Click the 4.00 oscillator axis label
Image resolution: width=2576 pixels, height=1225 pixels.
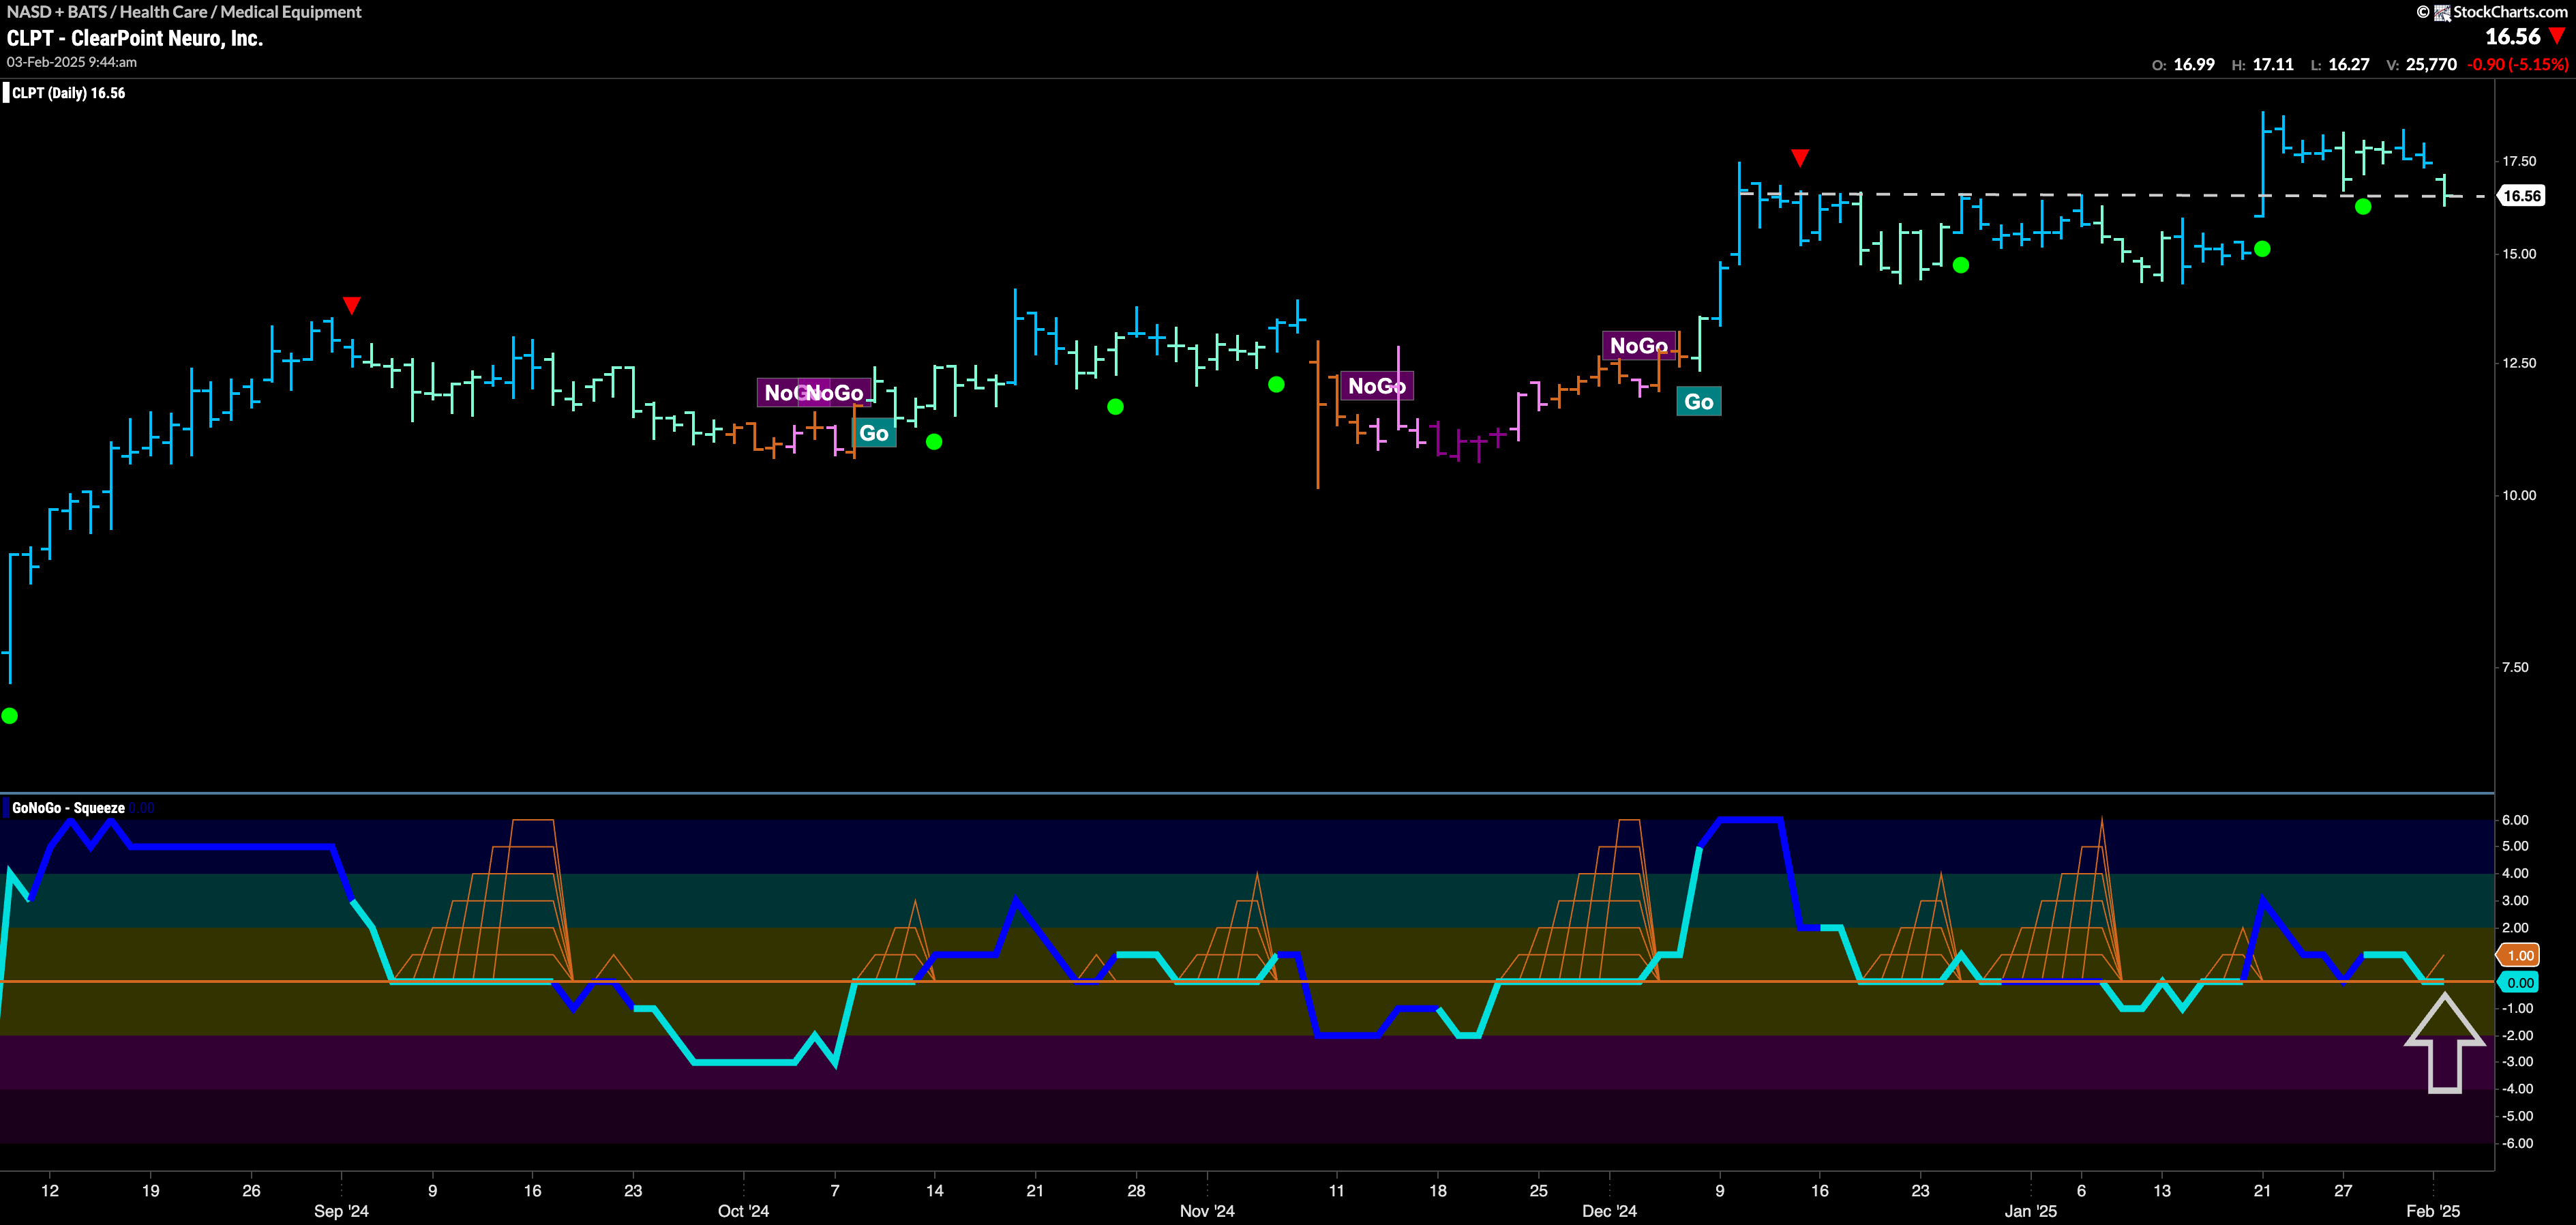pos(2515,873)
